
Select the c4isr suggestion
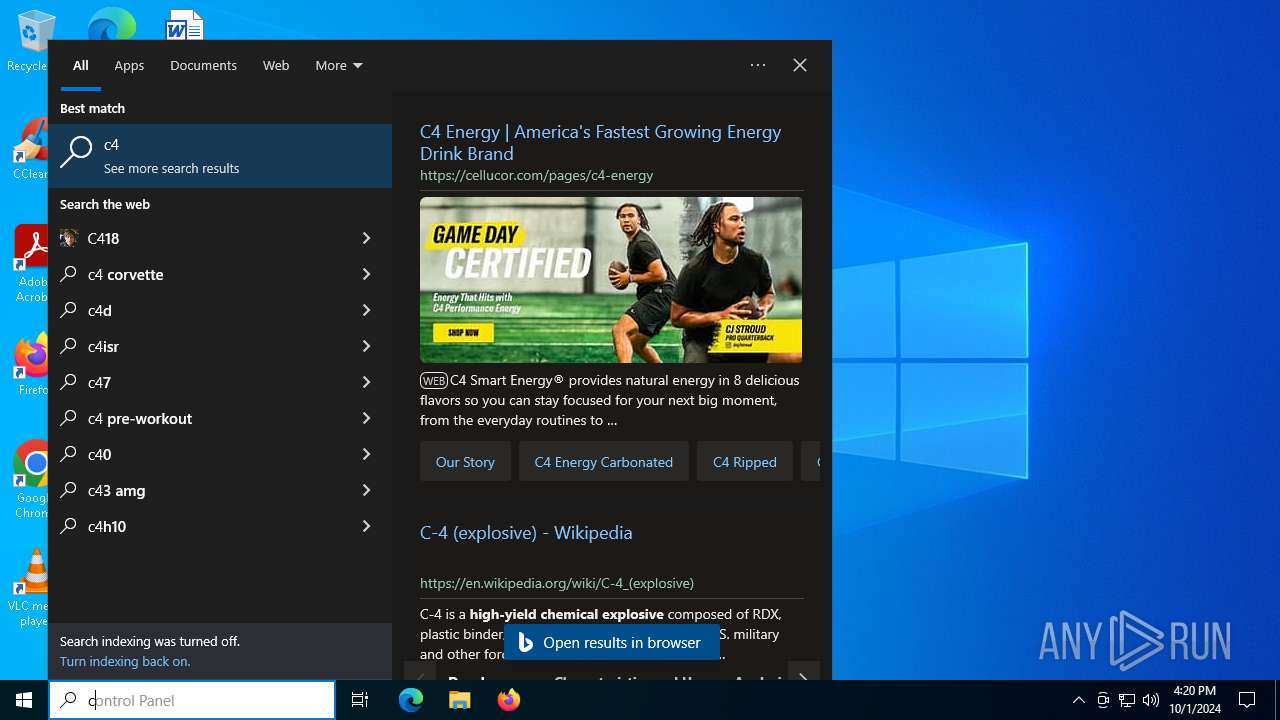coord(194,346)
